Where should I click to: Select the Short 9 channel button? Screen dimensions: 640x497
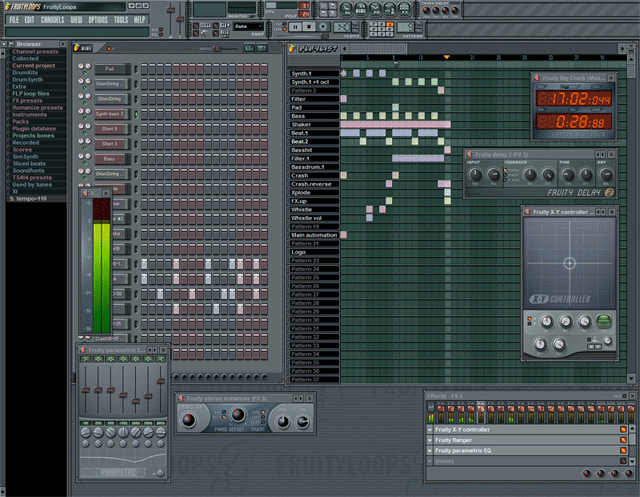point(113,129)
